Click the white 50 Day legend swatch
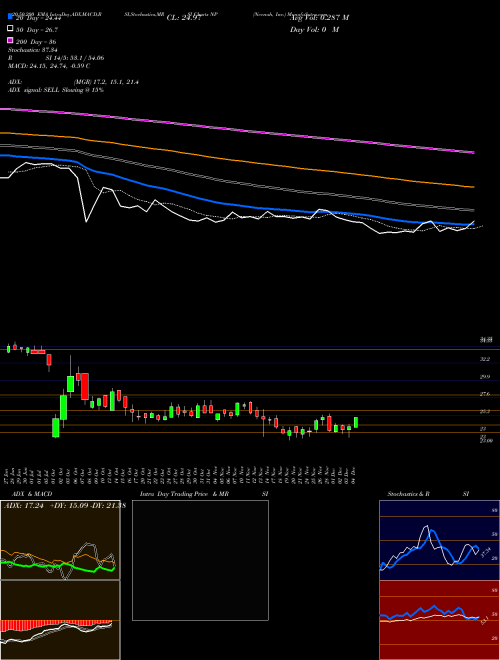This screenshot has height=660, width=500. click(x=10, y=29)
